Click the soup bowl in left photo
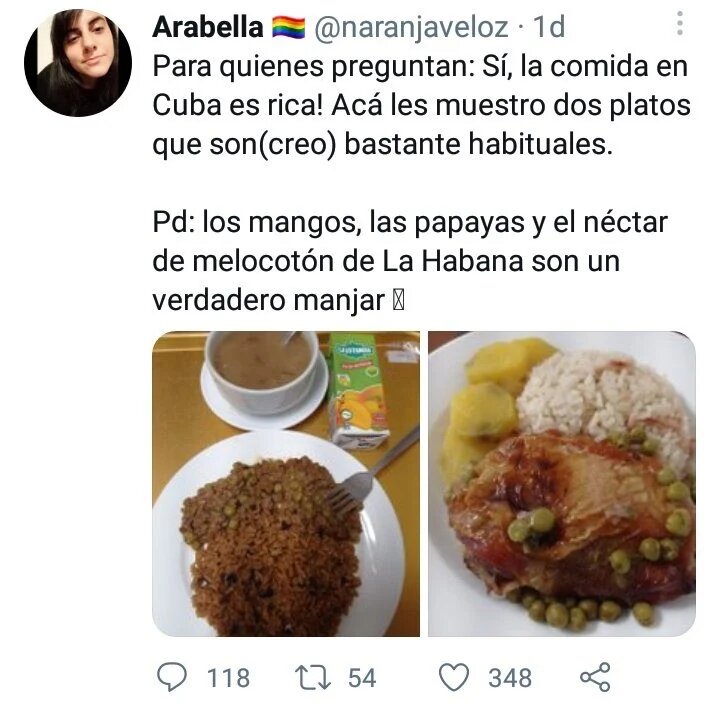The height and width of the screenshot is (708, 720). [263, 372]
